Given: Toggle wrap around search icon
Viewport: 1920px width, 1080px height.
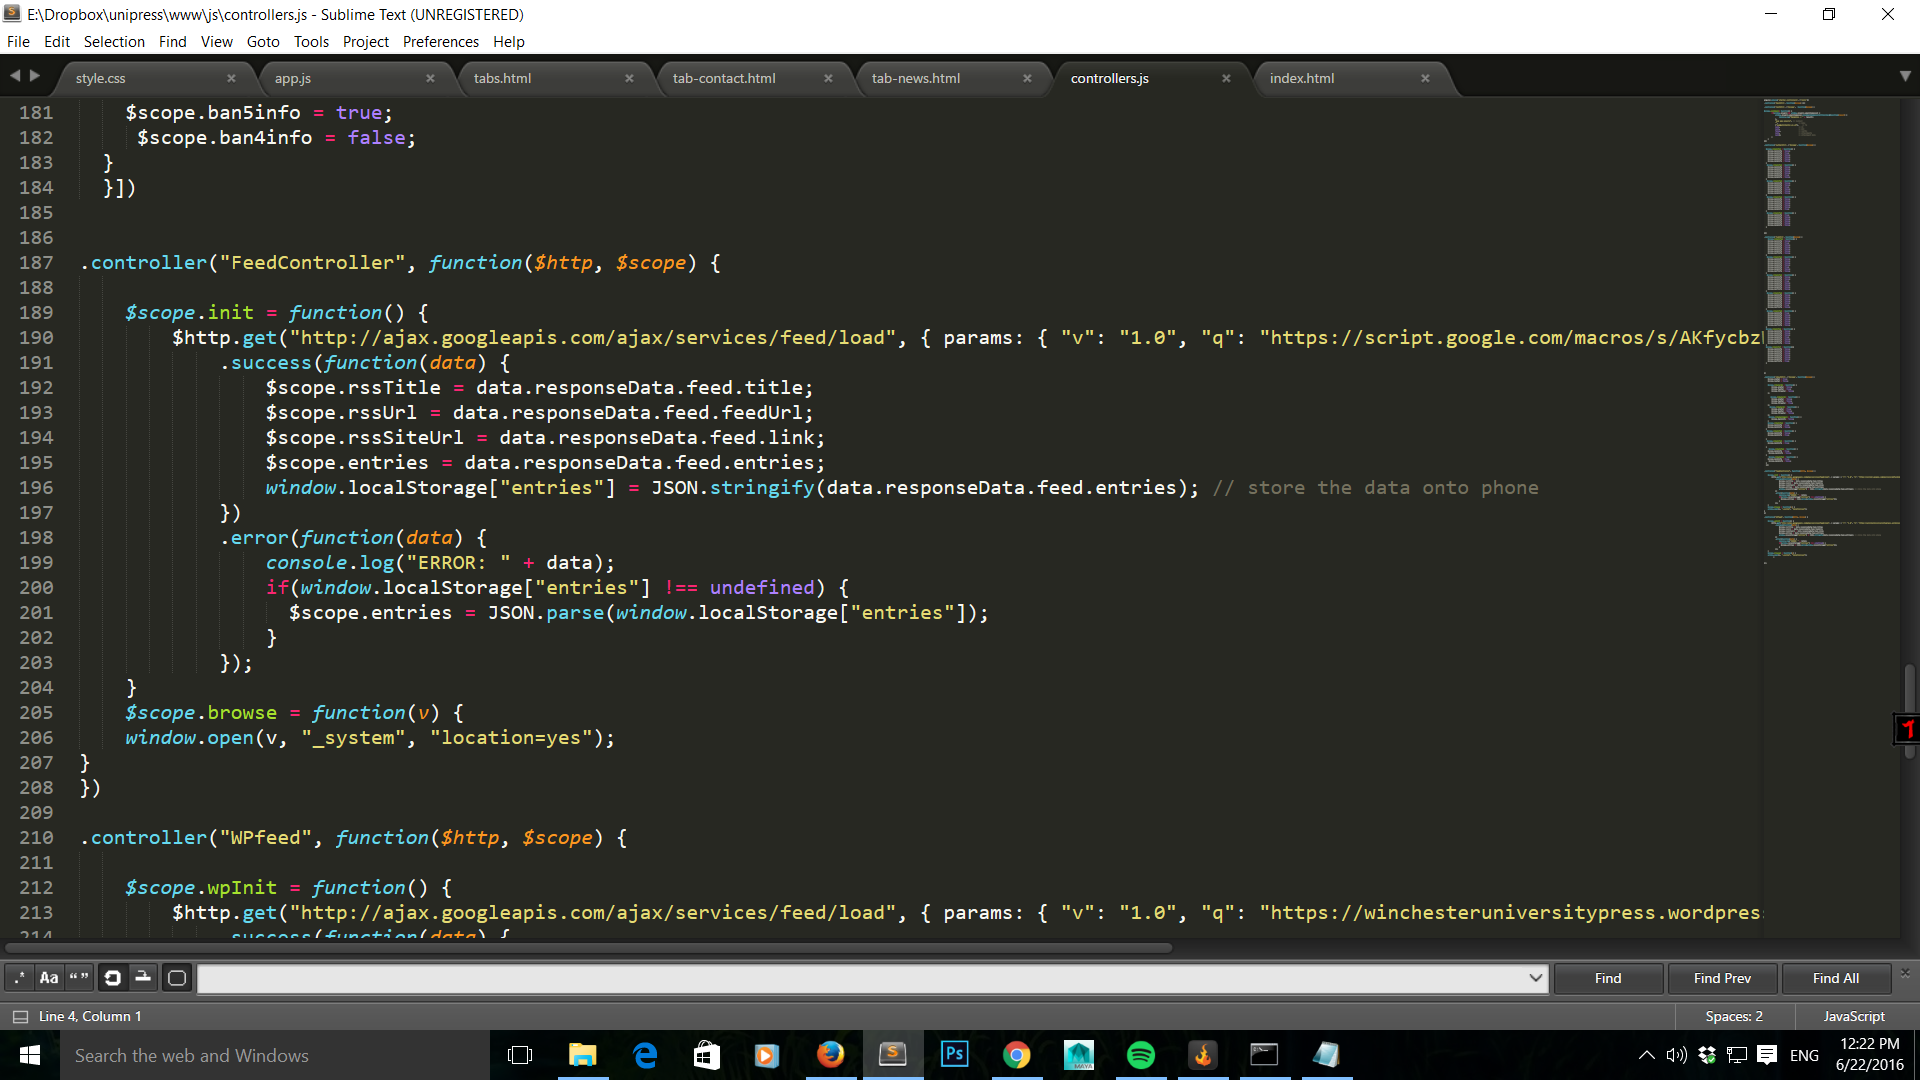Looking at the screenshot, I should tap(113, 978).
